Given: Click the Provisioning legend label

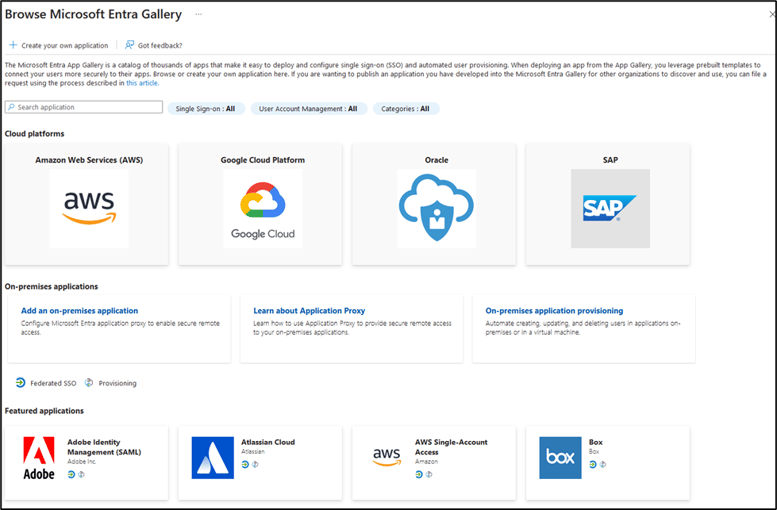Looking at the screenshot, I should coord(117,383).
